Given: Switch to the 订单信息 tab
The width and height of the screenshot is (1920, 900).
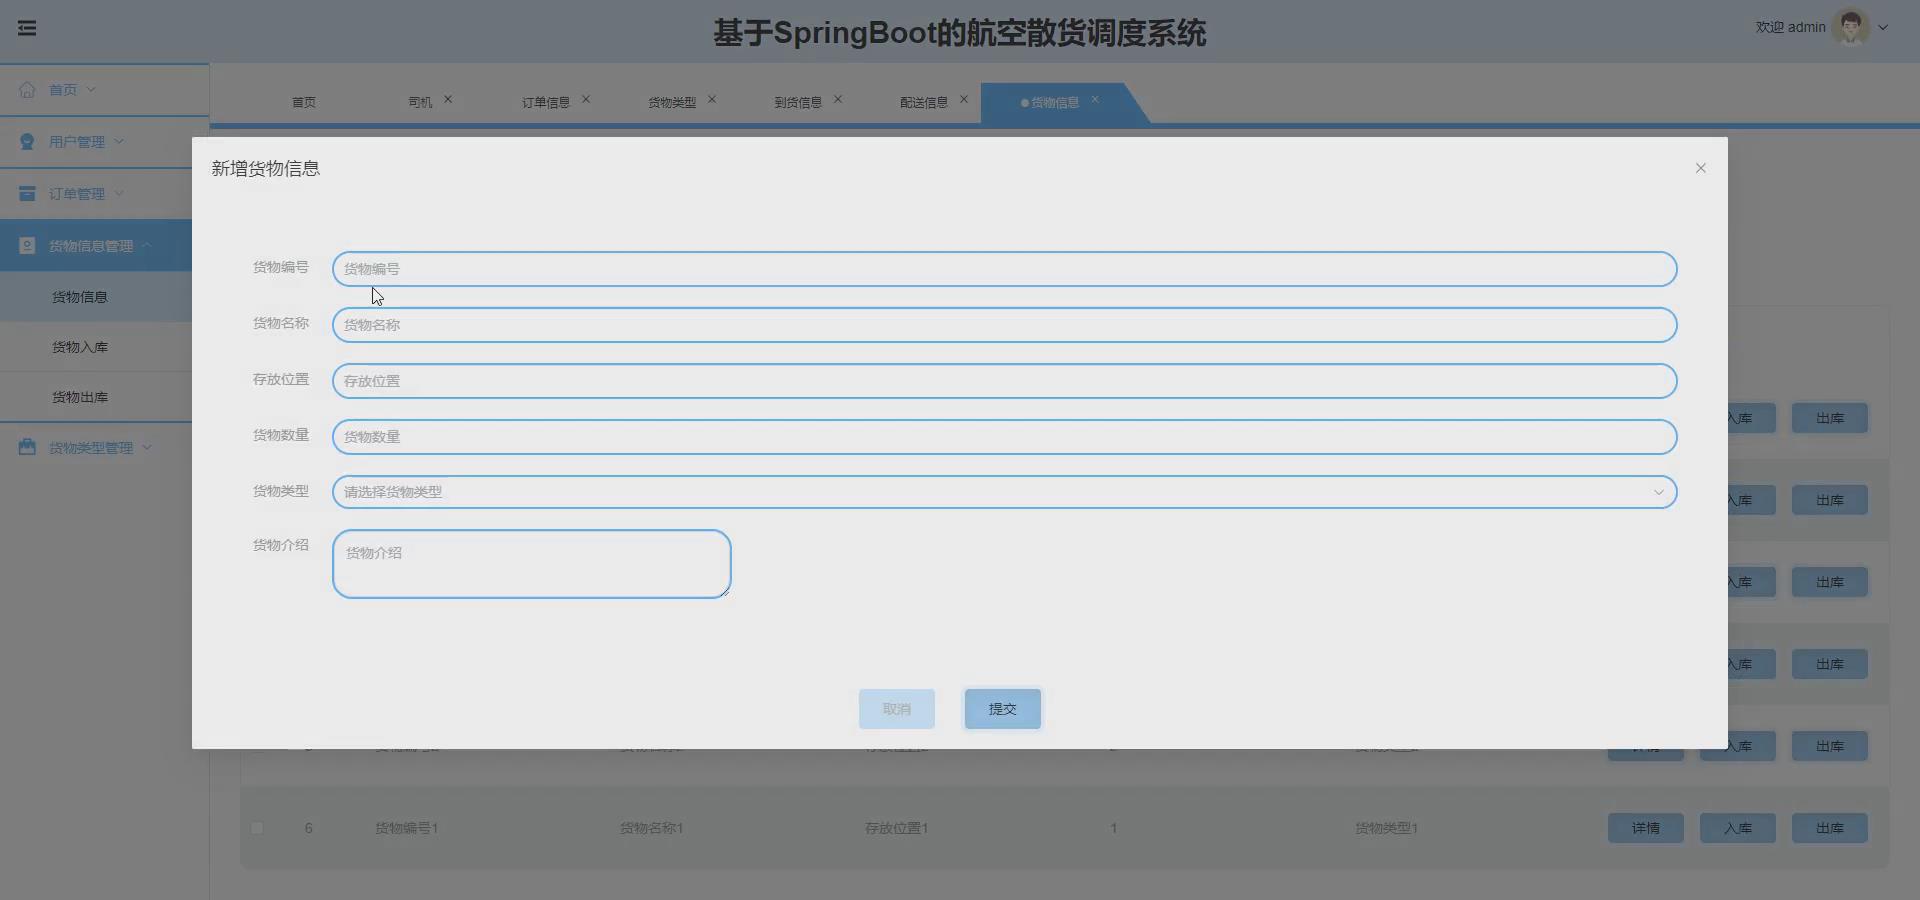Looking at the screenshot, I should (x=546, y=103).
